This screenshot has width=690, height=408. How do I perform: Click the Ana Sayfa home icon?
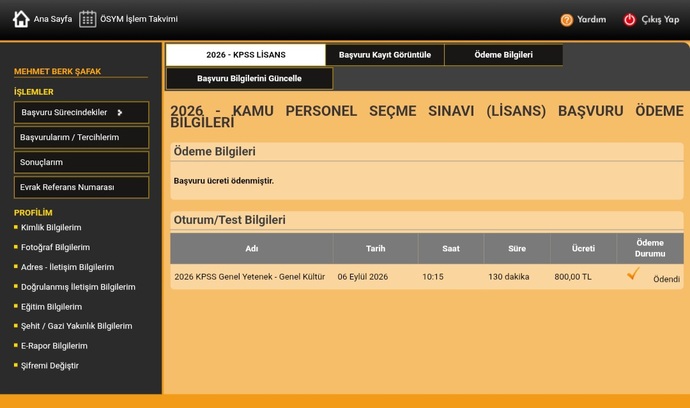pos(21,19)
